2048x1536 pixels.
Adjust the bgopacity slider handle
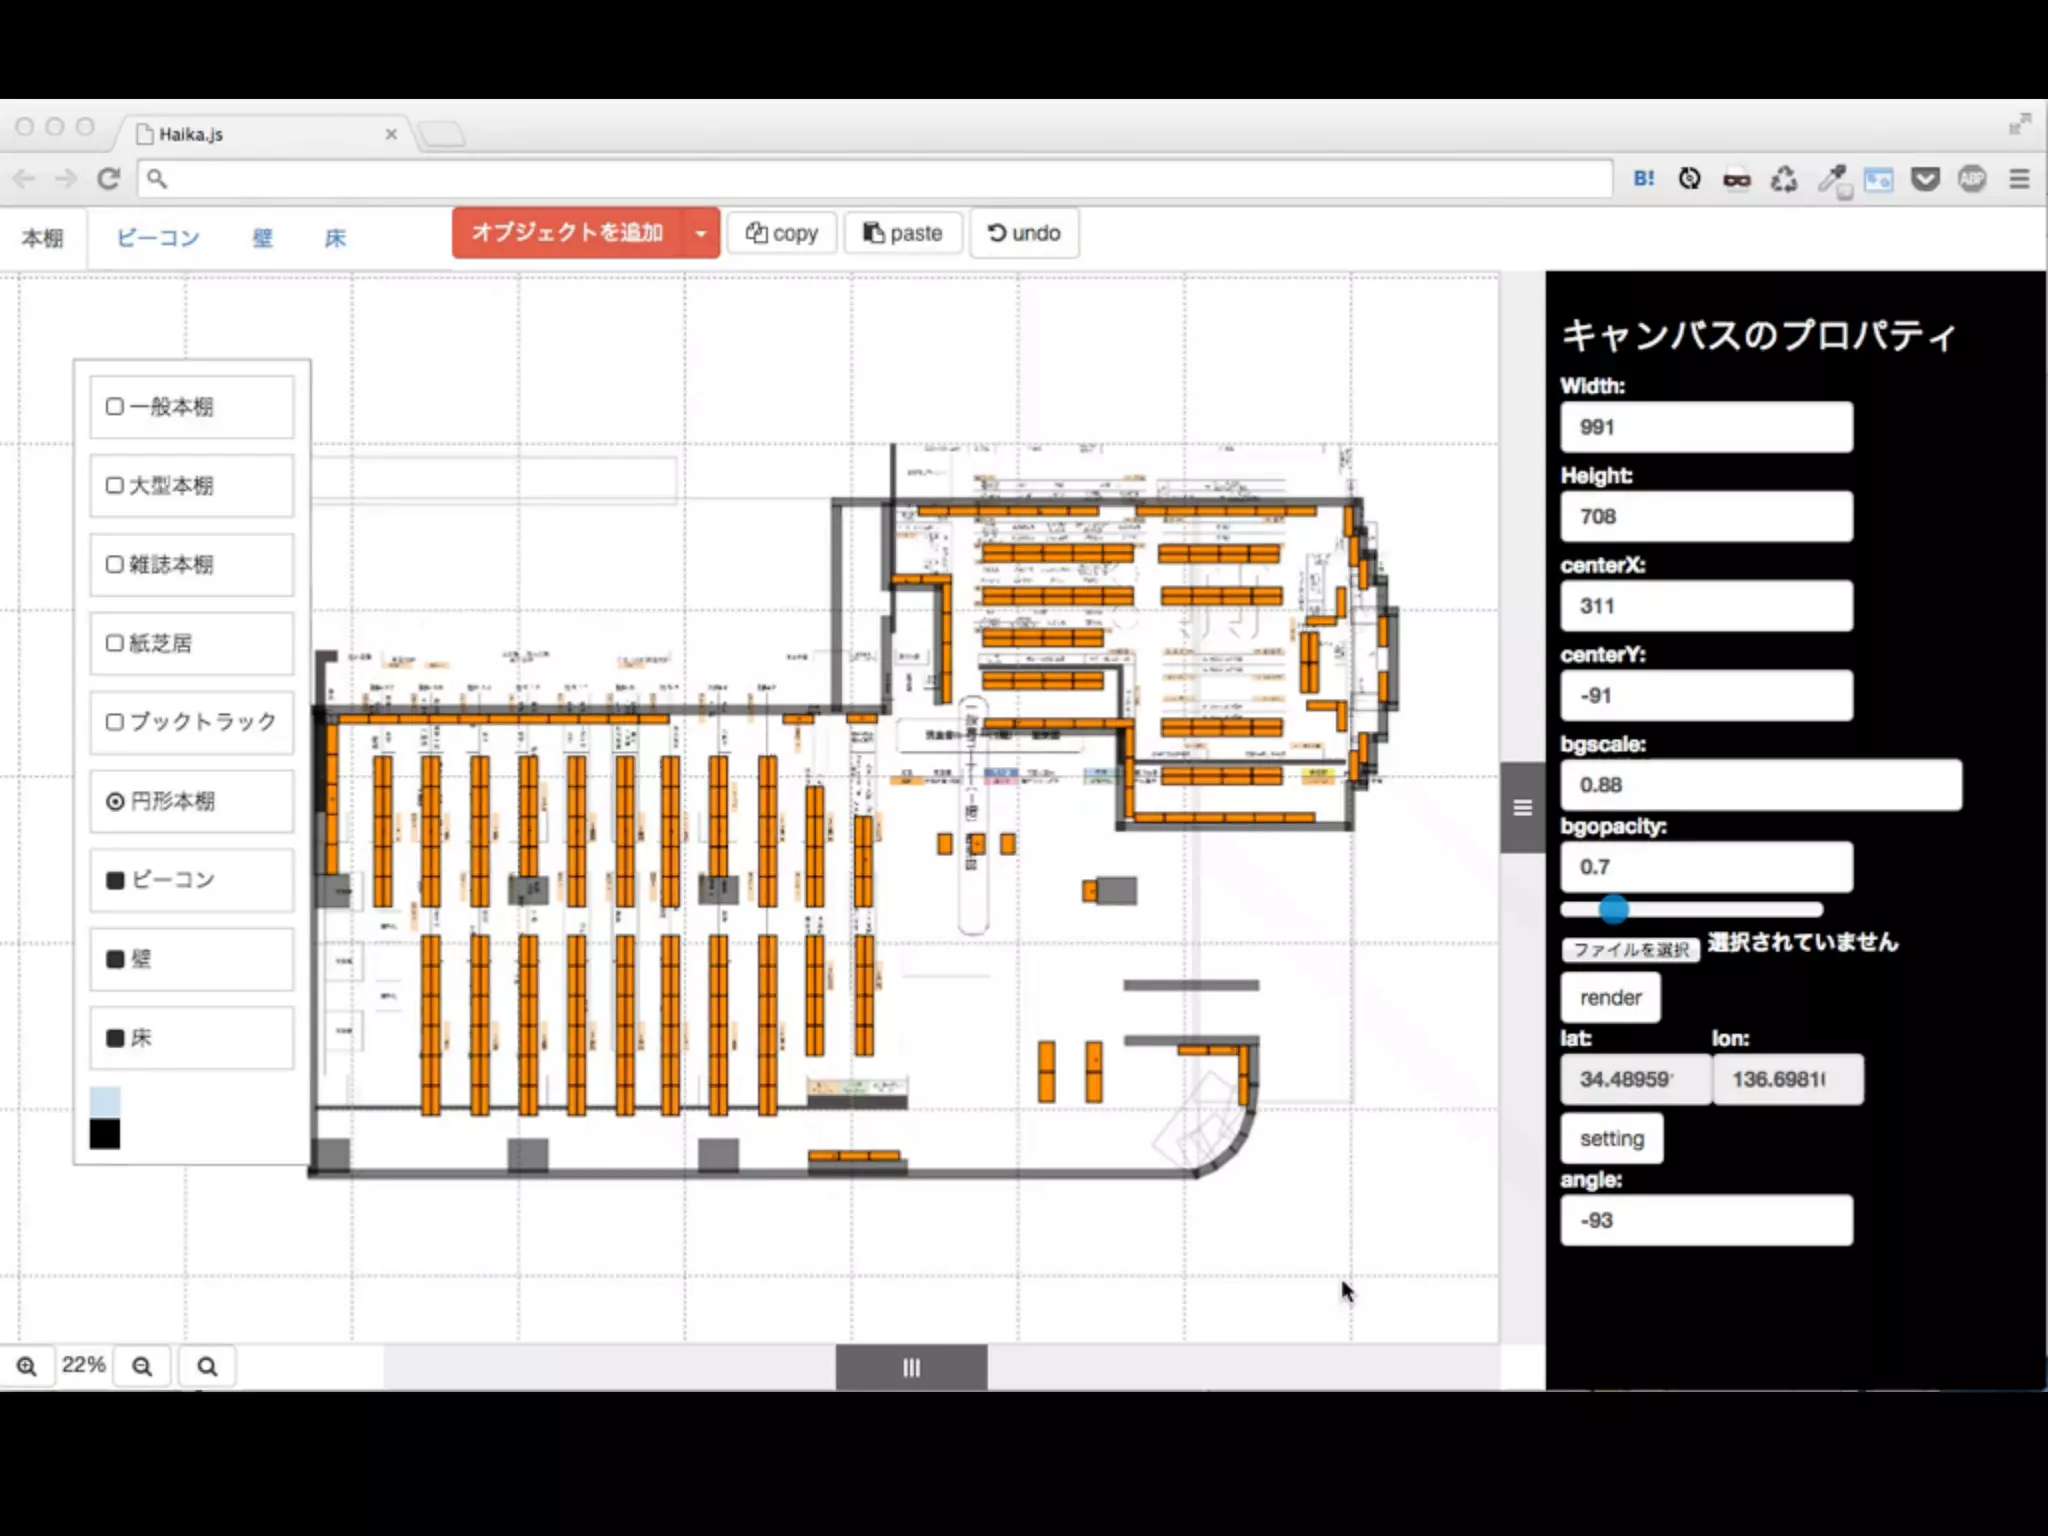click(1613, 909)
